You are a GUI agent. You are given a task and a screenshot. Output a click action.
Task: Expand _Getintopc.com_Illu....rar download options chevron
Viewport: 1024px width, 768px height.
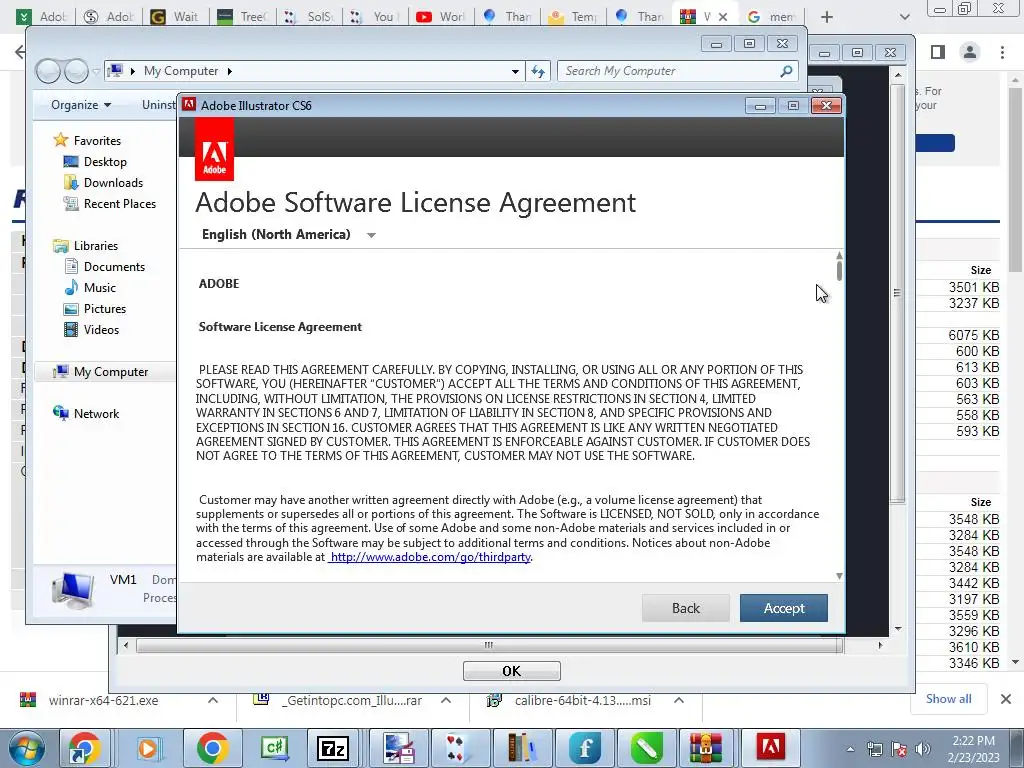click(x=446, y=700)
